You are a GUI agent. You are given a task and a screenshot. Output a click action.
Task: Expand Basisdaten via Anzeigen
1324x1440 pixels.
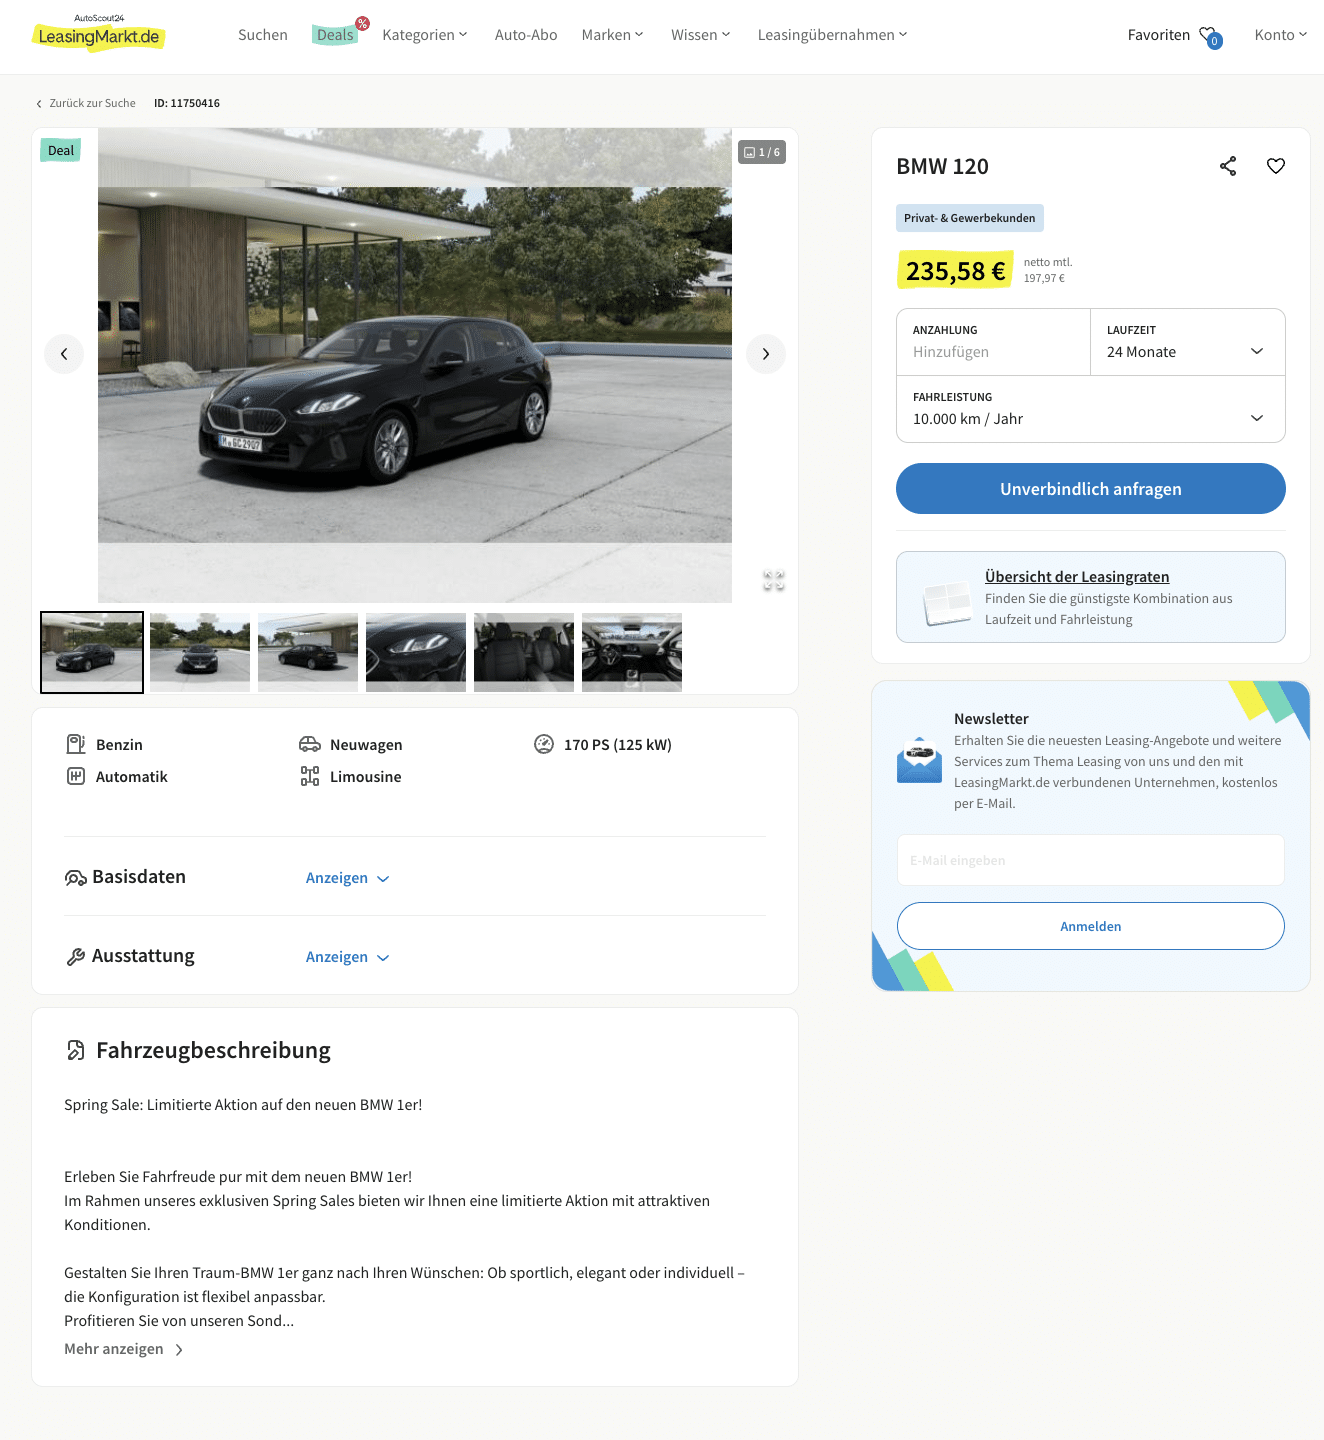347,878
